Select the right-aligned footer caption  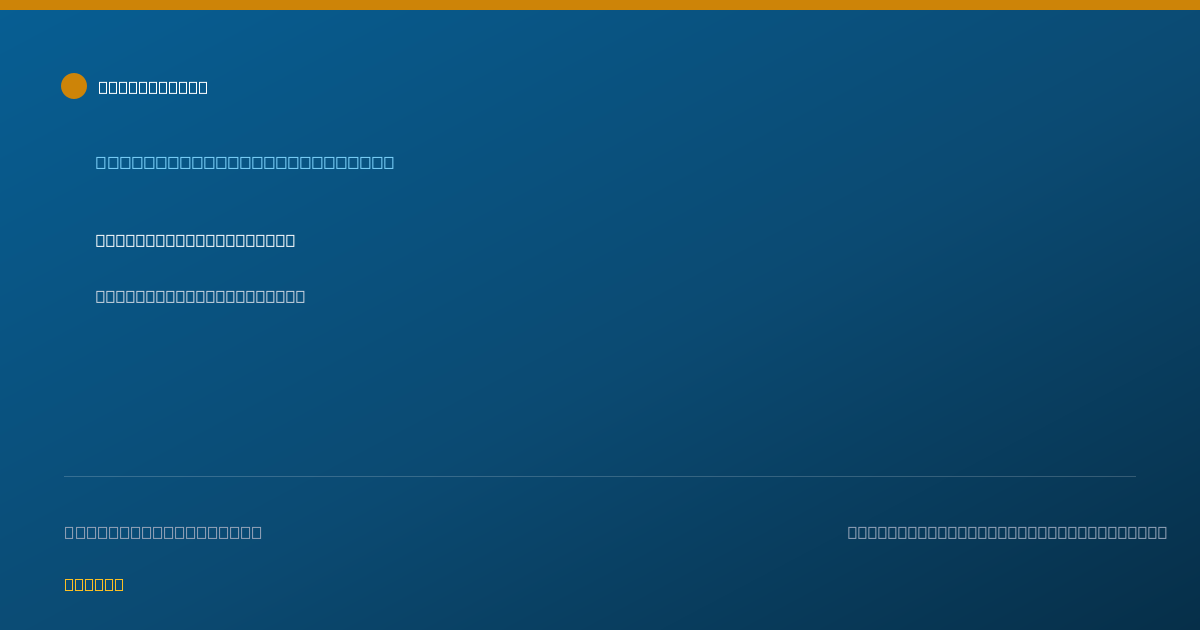[1007, 532]
